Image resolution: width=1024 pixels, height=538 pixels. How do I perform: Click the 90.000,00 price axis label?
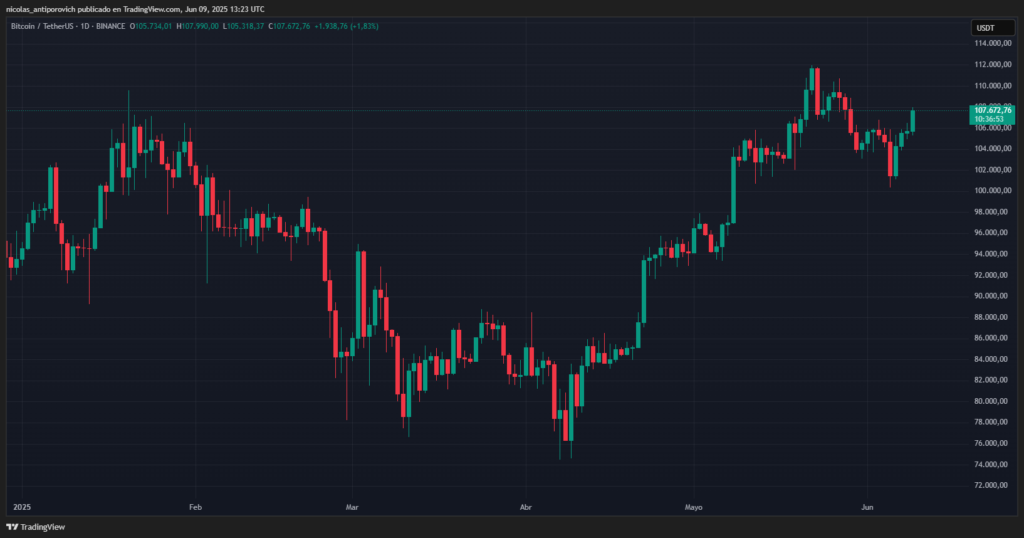(992, 296)
